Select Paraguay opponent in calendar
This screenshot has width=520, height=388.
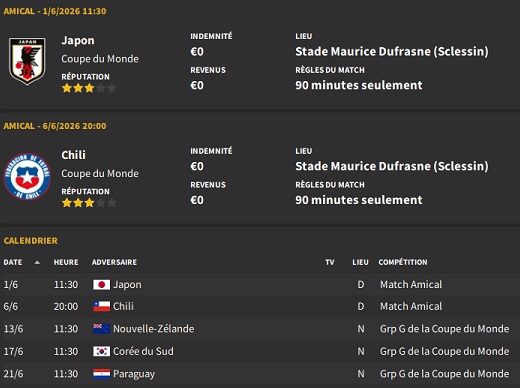pyautogui.click(x=134, y=374)
